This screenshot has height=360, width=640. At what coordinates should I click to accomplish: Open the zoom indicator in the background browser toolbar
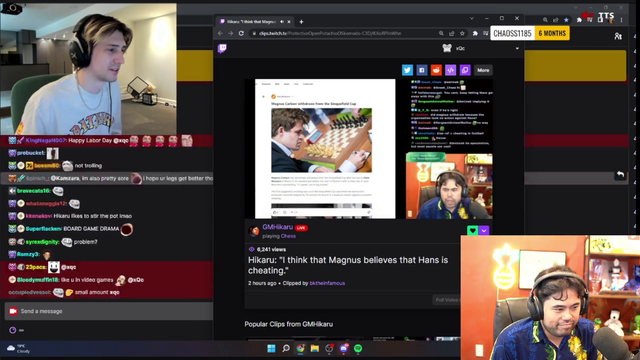(x=545, y=20)
